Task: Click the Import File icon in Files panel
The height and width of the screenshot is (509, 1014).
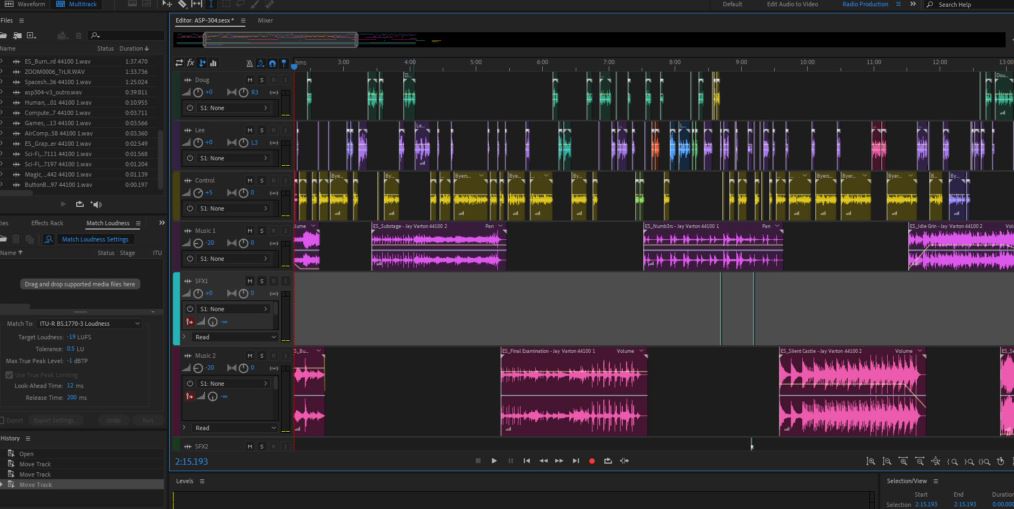Action: tap(17, 36)
